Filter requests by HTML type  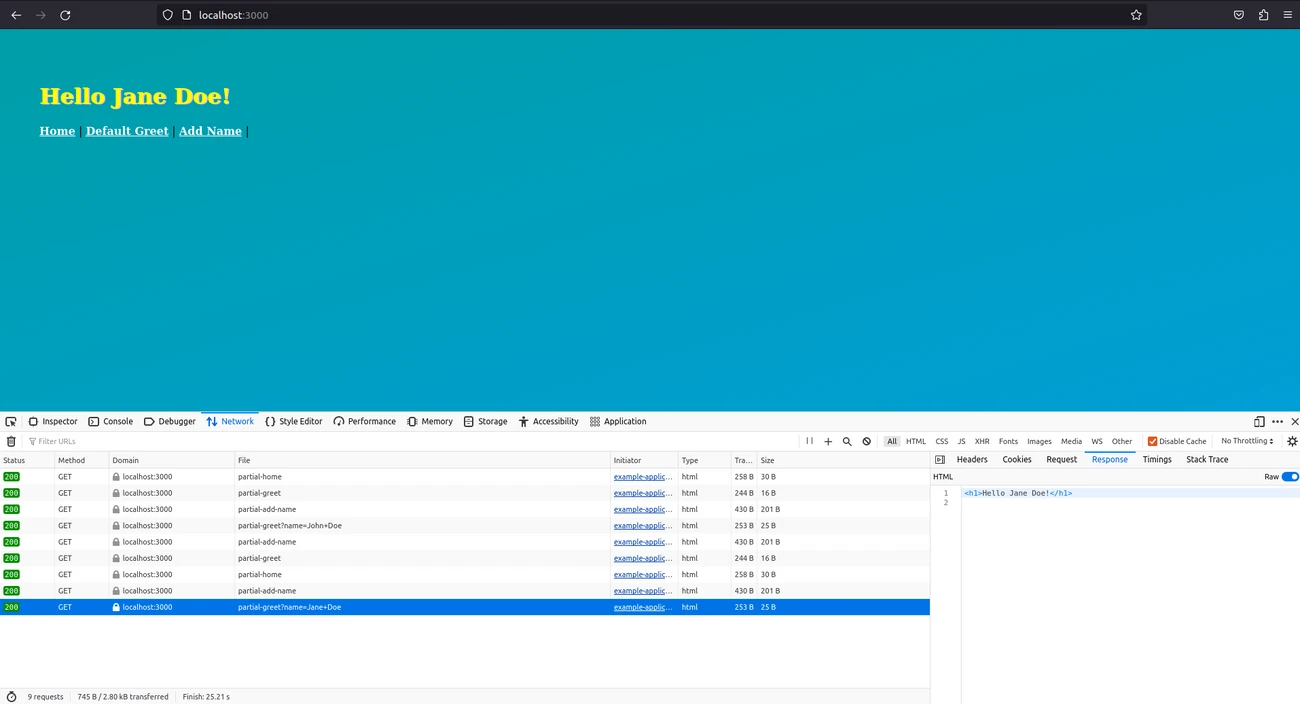coord(916,441)
